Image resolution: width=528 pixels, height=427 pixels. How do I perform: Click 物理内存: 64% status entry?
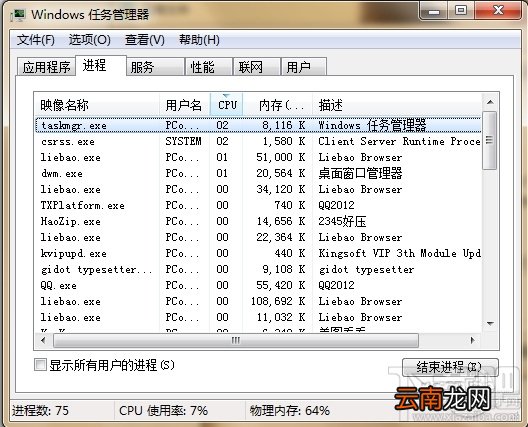[x=290, y=410]
